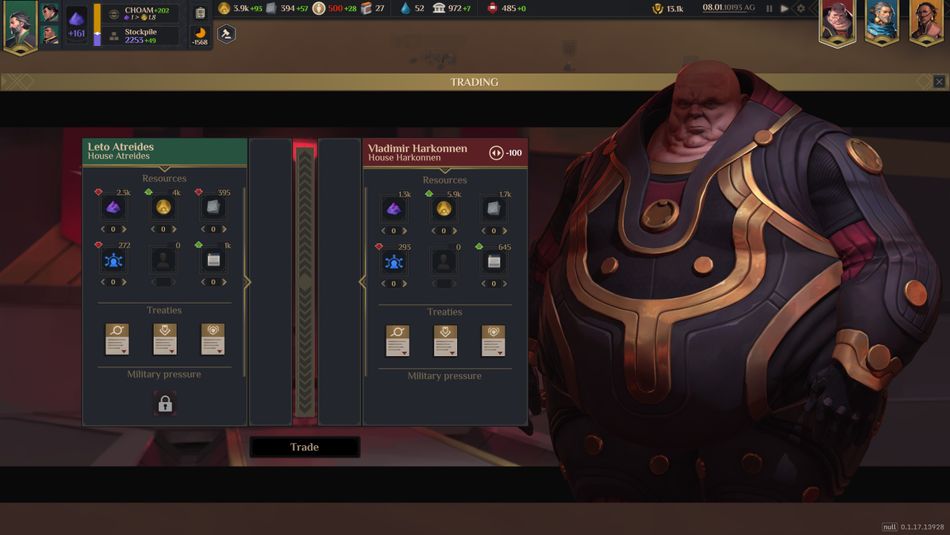Select Leto Atreides' 1k crate resource icon
The image size is (950, 535).
(213, 261)
